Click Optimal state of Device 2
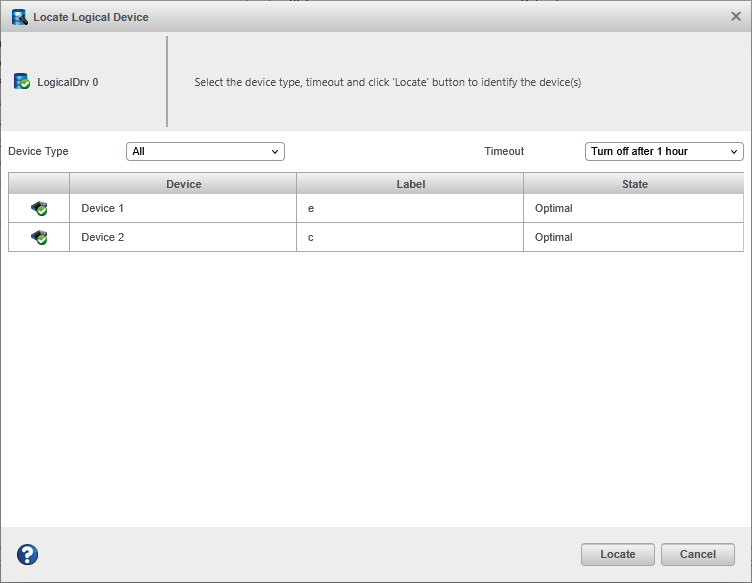The height and width of the screenshot is (583, 752). [554, 238]
